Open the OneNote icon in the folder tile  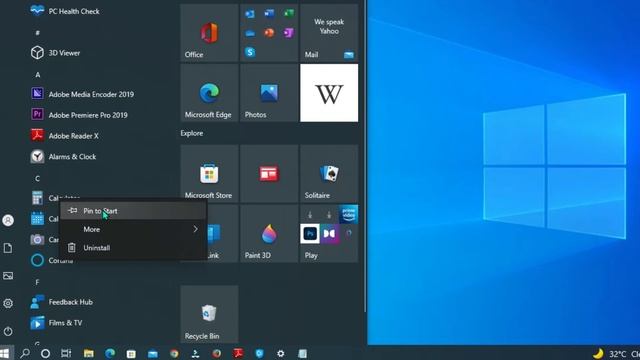(x=289, y=33)
